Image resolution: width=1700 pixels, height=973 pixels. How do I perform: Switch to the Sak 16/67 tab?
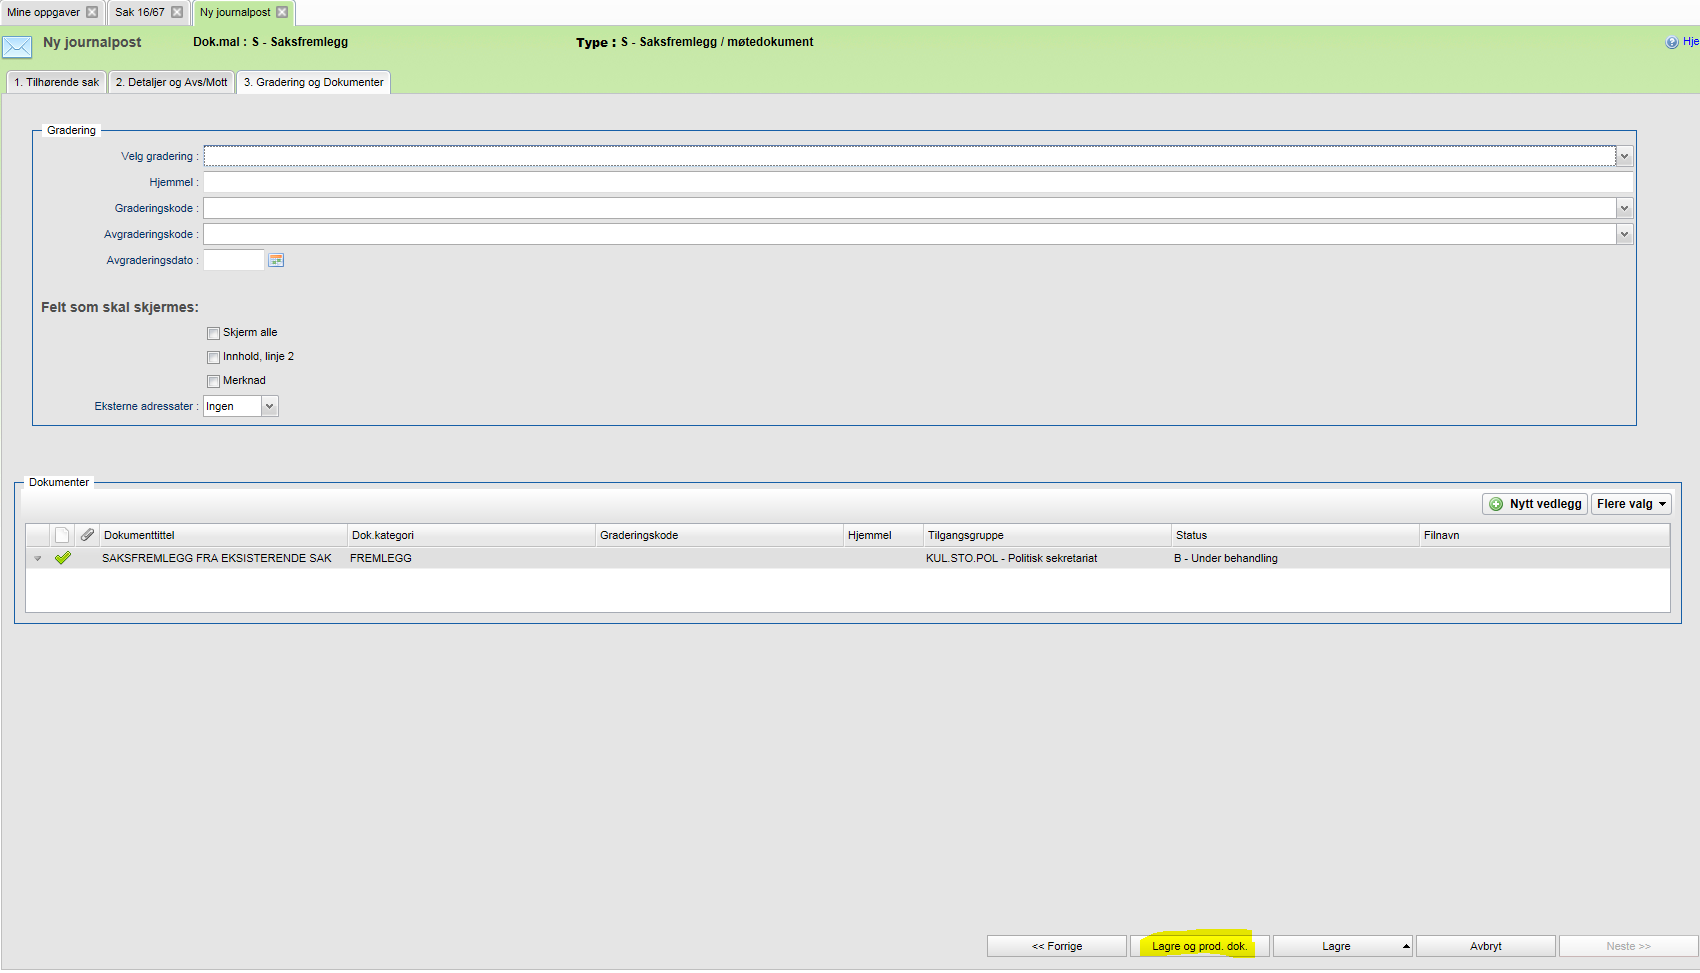pos(140,12)
